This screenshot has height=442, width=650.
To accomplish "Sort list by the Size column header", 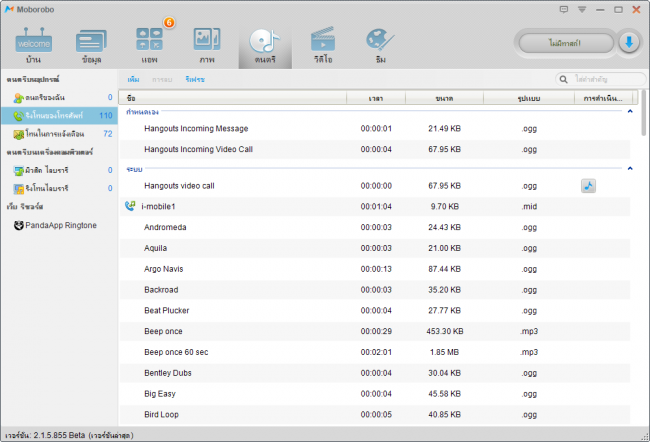I will [x=444, y=98].
